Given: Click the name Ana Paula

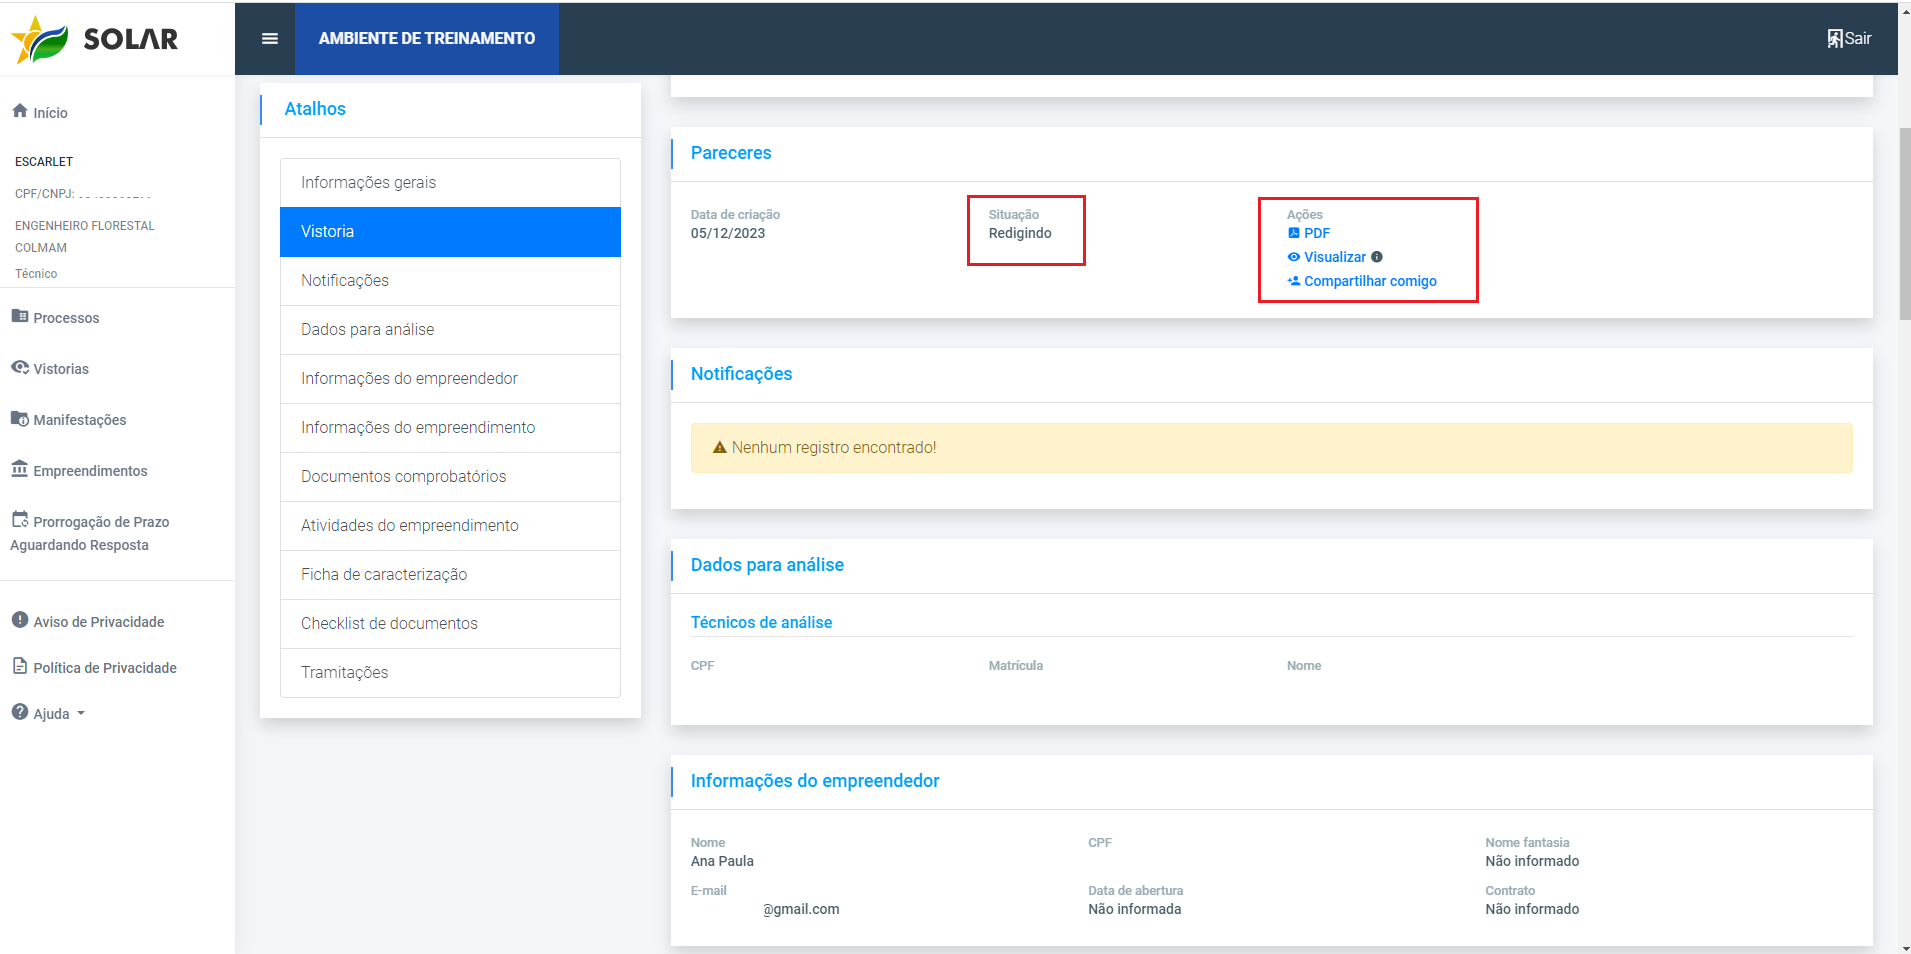Looking at the screenshot, I should pyautogui.click(x=722, y=861).
